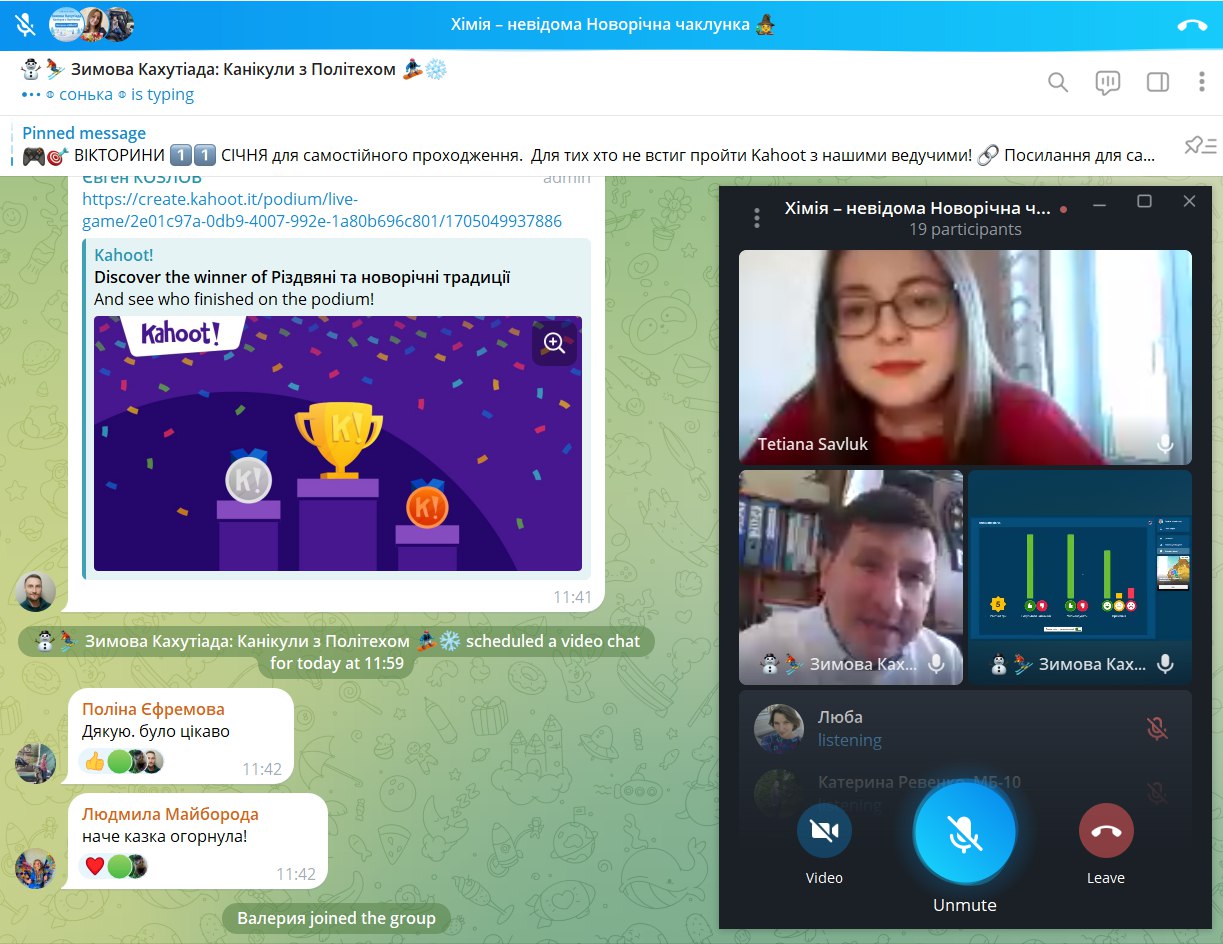Turn on camera with Video button
Image resolution: width=1223 pixels, height=944 pixels.
click(824, 831)
